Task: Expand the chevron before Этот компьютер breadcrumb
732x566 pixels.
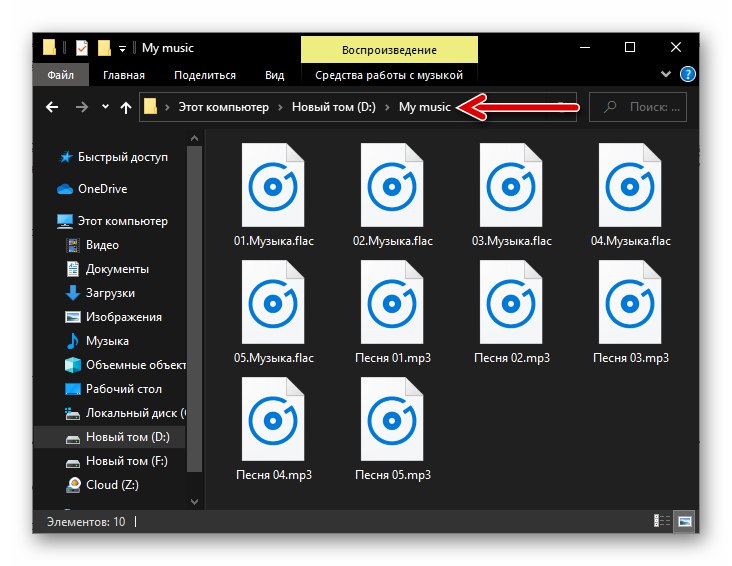Action: point(167,107)
